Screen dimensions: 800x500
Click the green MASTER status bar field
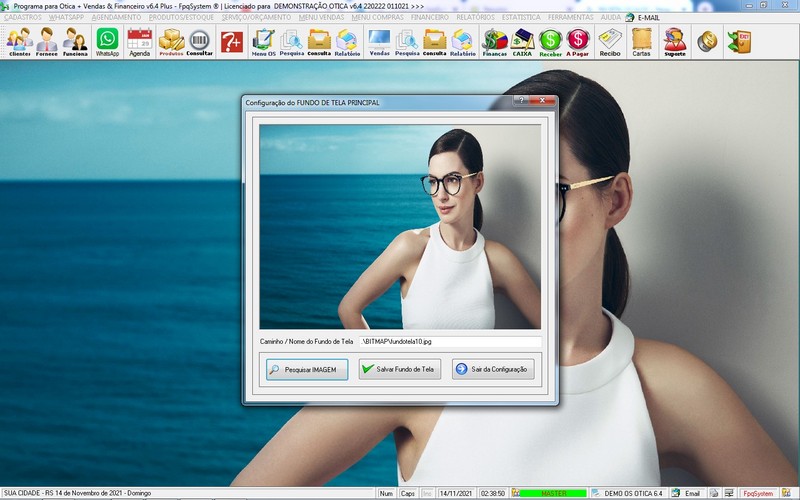pos(553,493)
